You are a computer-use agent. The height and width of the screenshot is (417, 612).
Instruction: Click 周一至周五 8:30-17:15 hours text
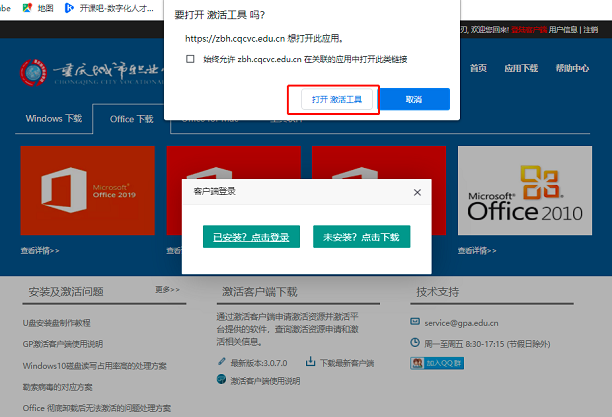[487, 344]
